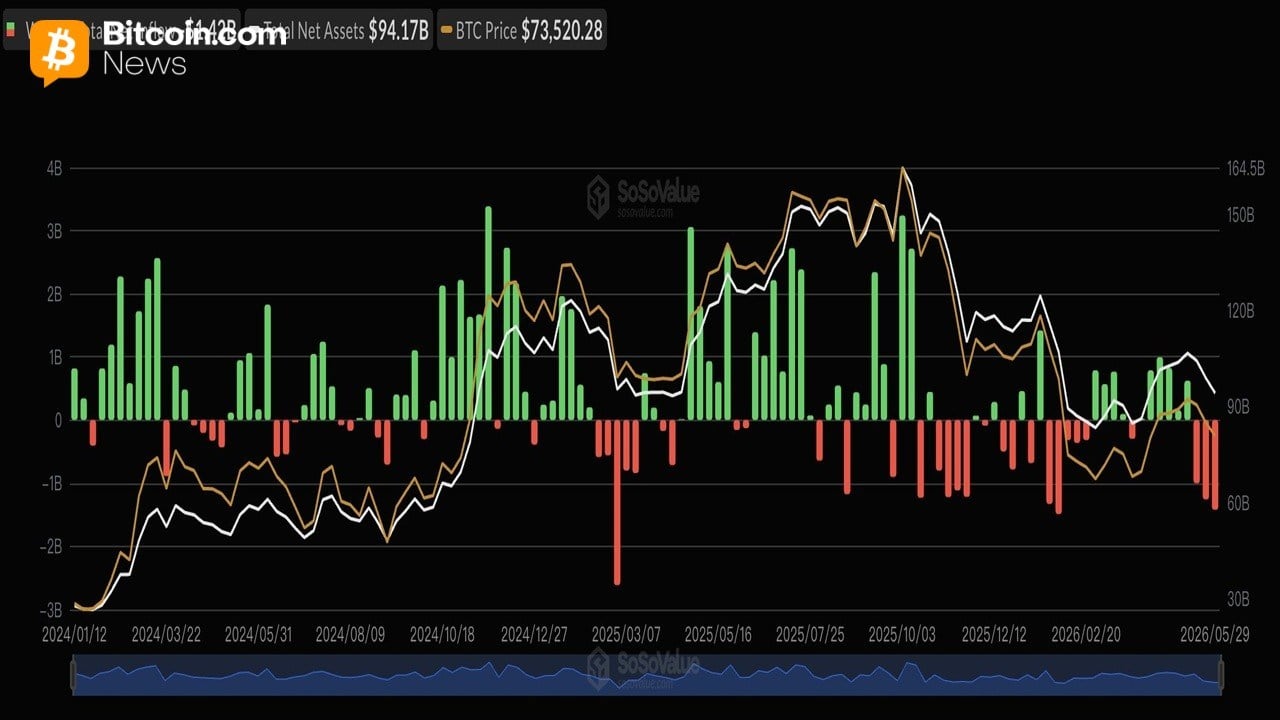
Task: Select the tallest green inflow bar near 2024/12/27
Action: click(488, 313)
